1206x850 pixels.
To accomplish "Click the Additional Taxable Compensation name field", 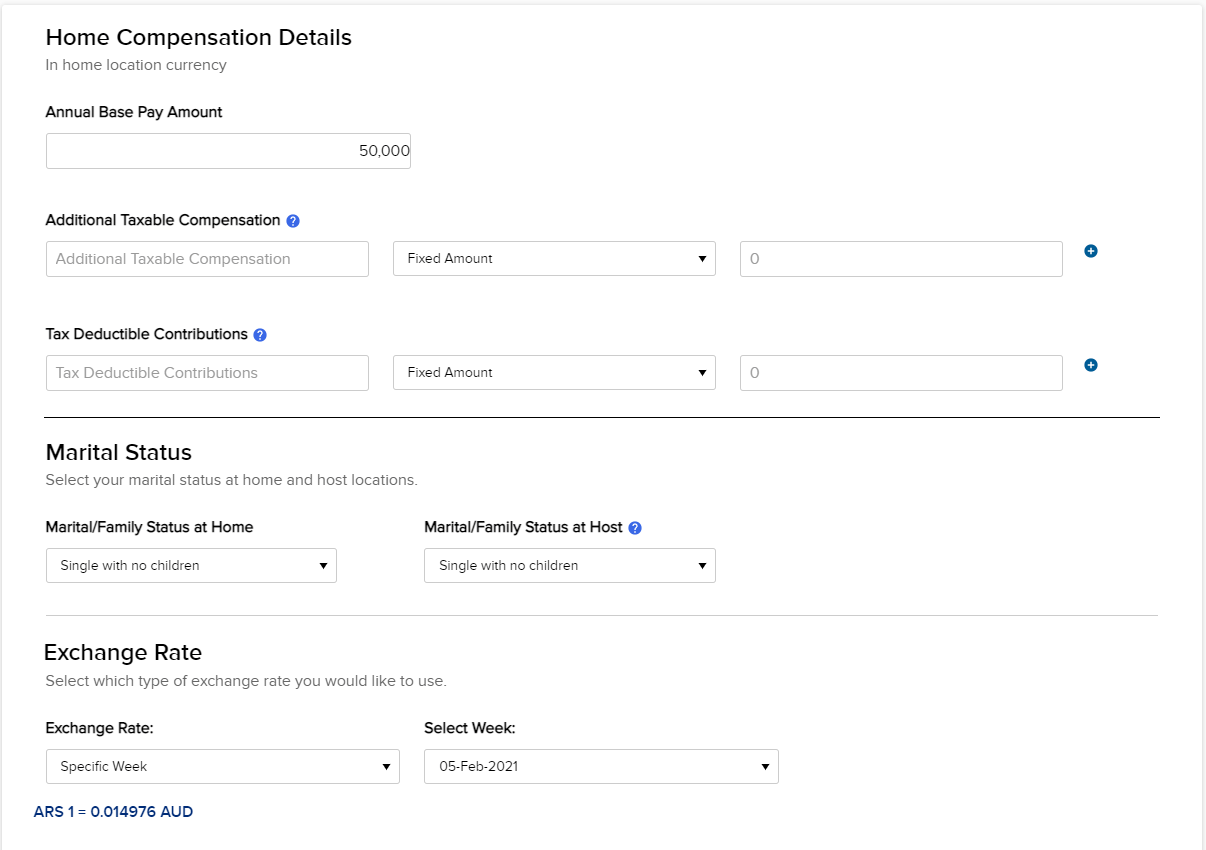I will point(206,258).
